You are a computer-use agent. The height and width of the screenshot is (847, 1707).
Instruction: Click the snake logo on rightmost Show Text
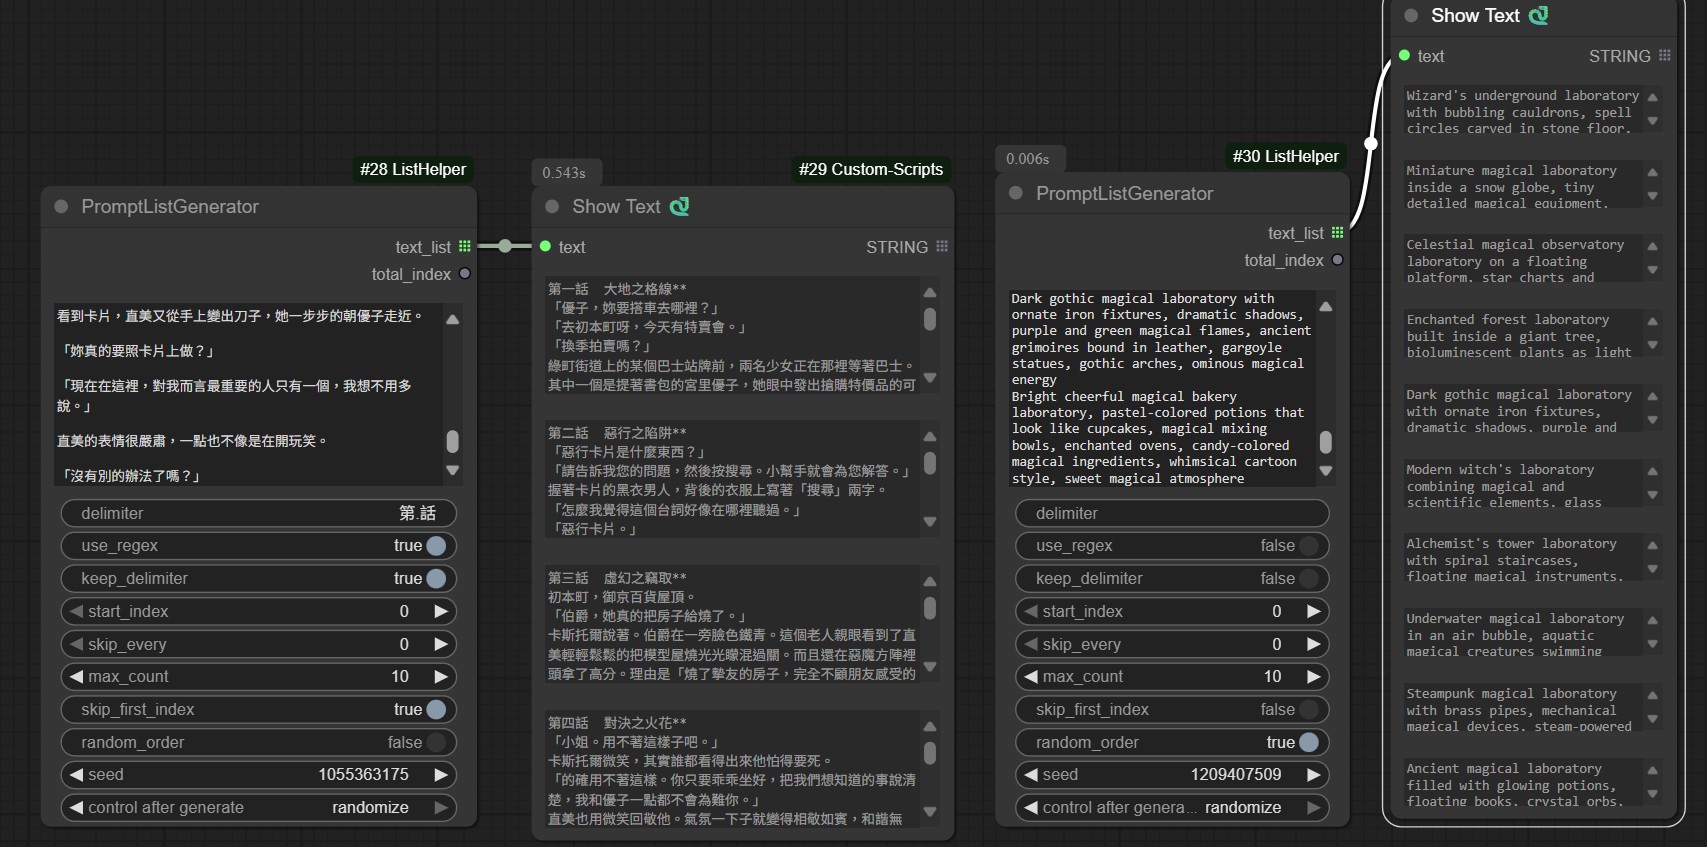point(1539,16)
